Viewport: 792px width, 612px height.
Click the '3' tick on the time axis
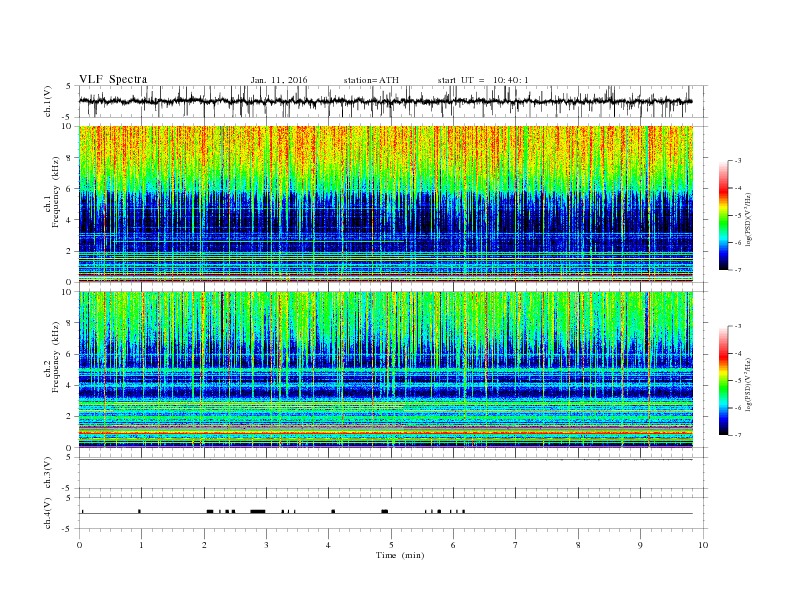coord(266,545)
